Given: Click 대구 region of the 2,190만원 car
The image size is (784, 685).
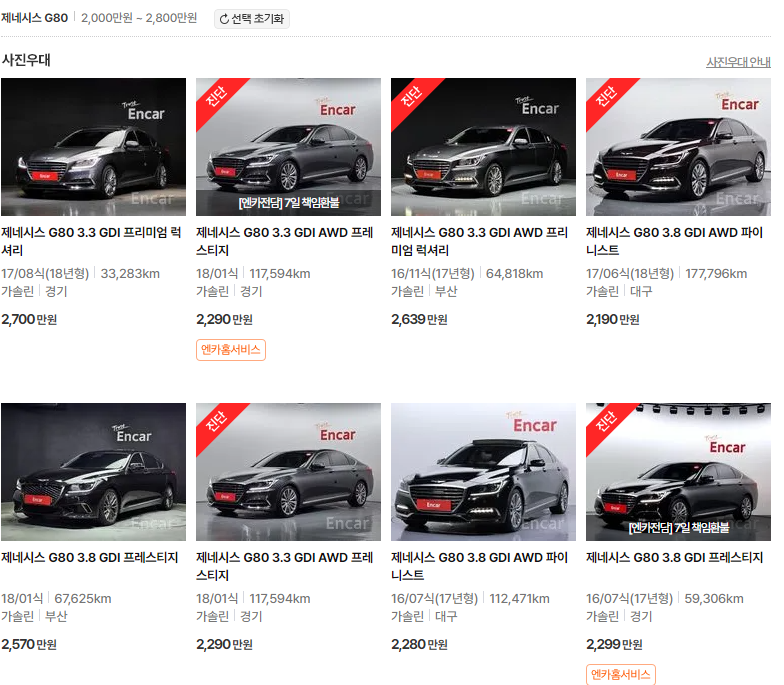Looking at the screenshot, I should point(641,292).
